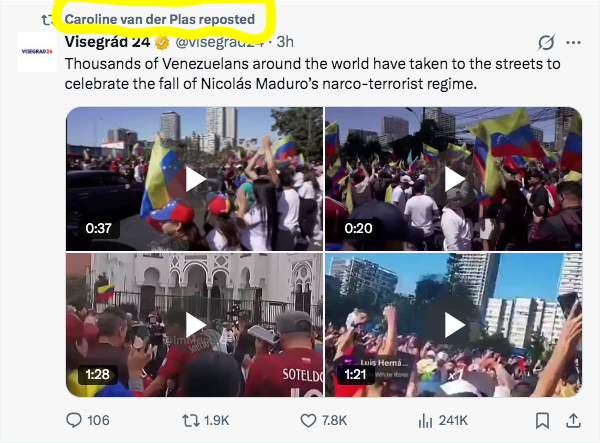This screenshot has width=602, height=443.
Task: Open the reply comment icon showing 106
Action: pyautogui.click(x=74, y=420)
